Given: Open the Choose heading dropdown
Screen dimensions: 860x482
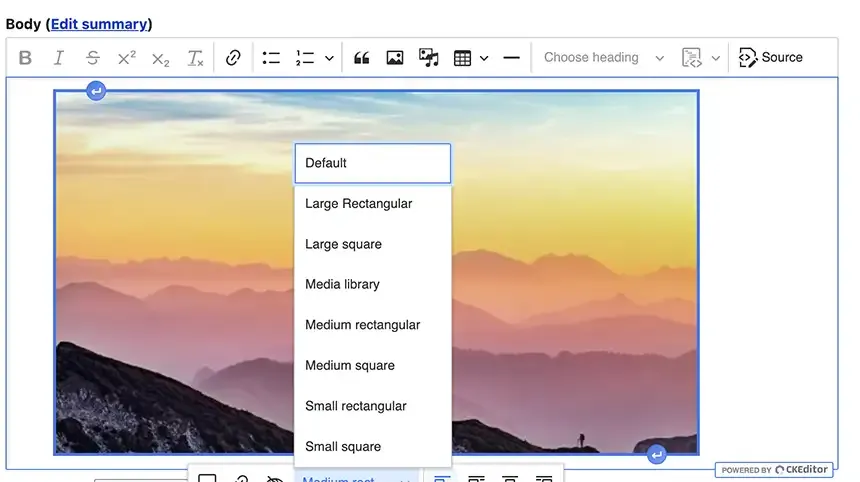Looking at the screenshot, I should 603,58.
